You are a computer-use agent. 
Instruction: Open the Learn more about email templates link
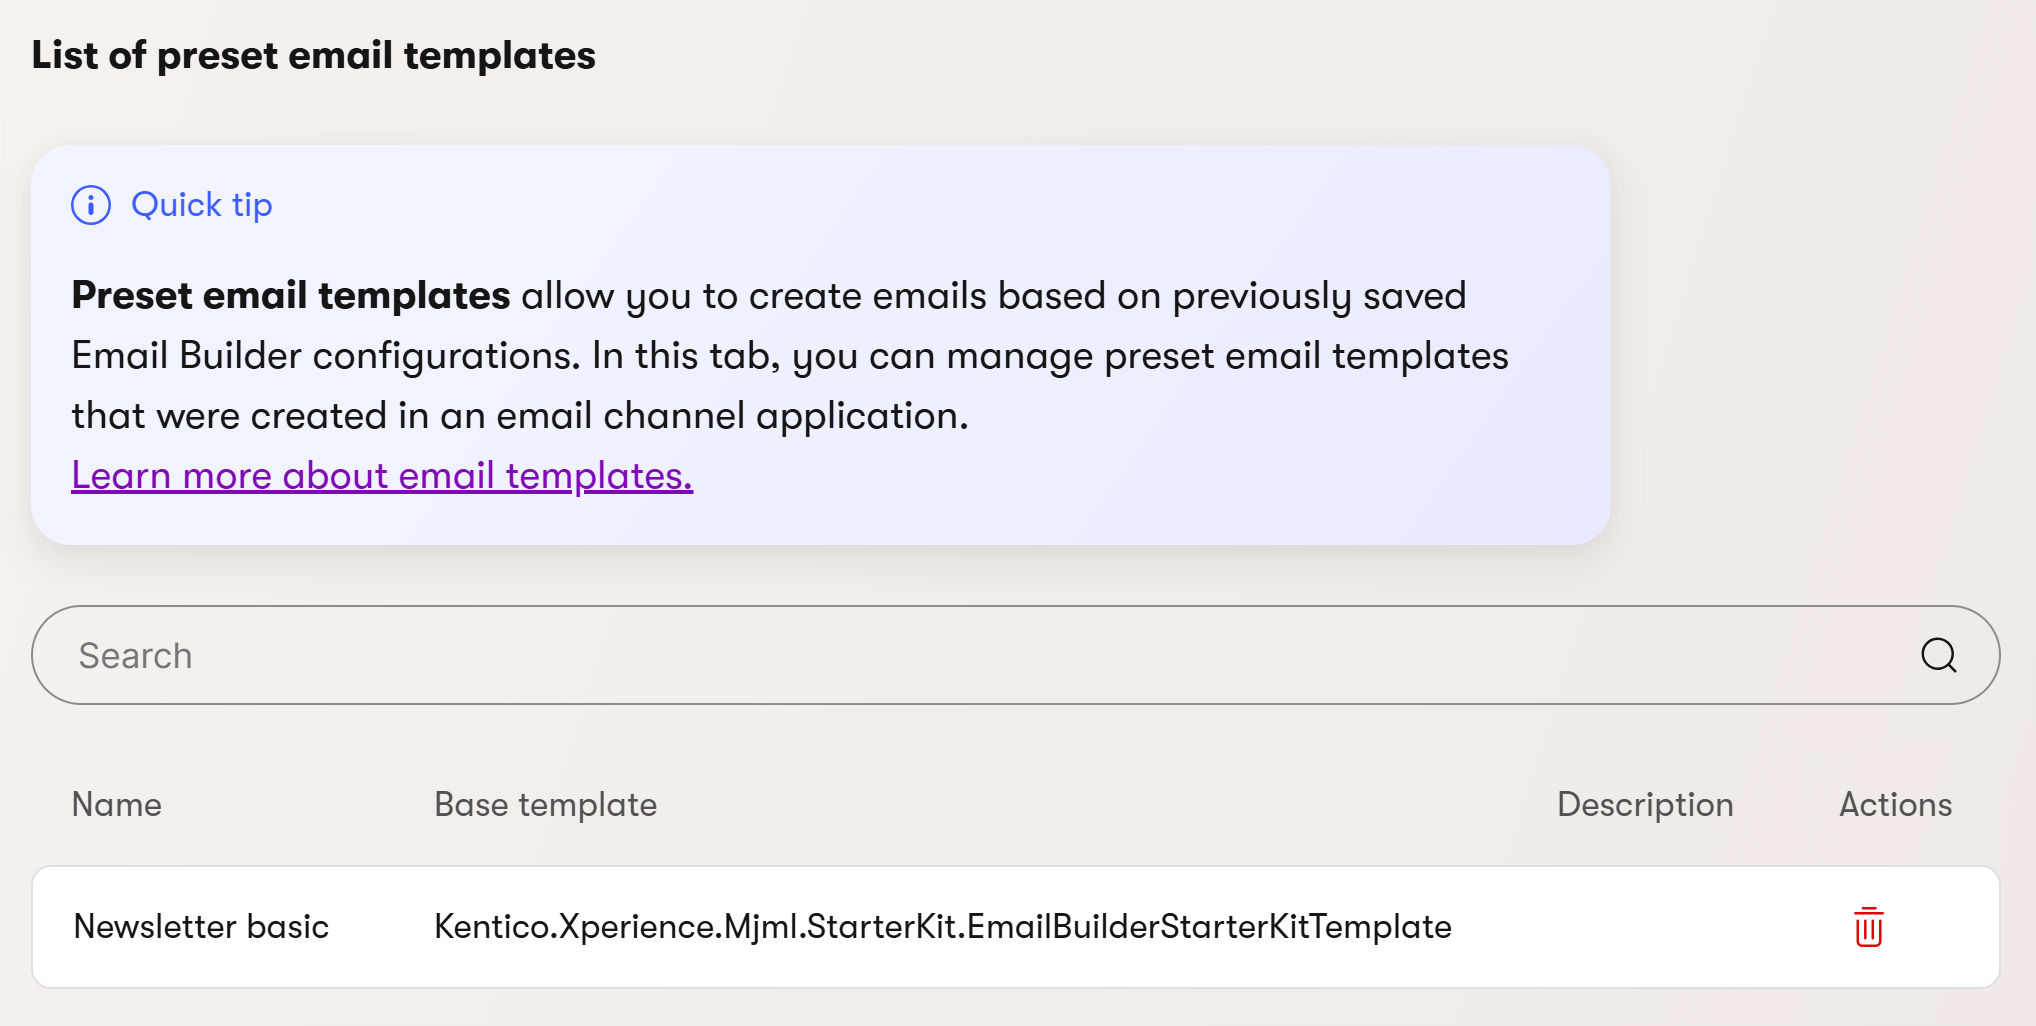tap(381, 475)
